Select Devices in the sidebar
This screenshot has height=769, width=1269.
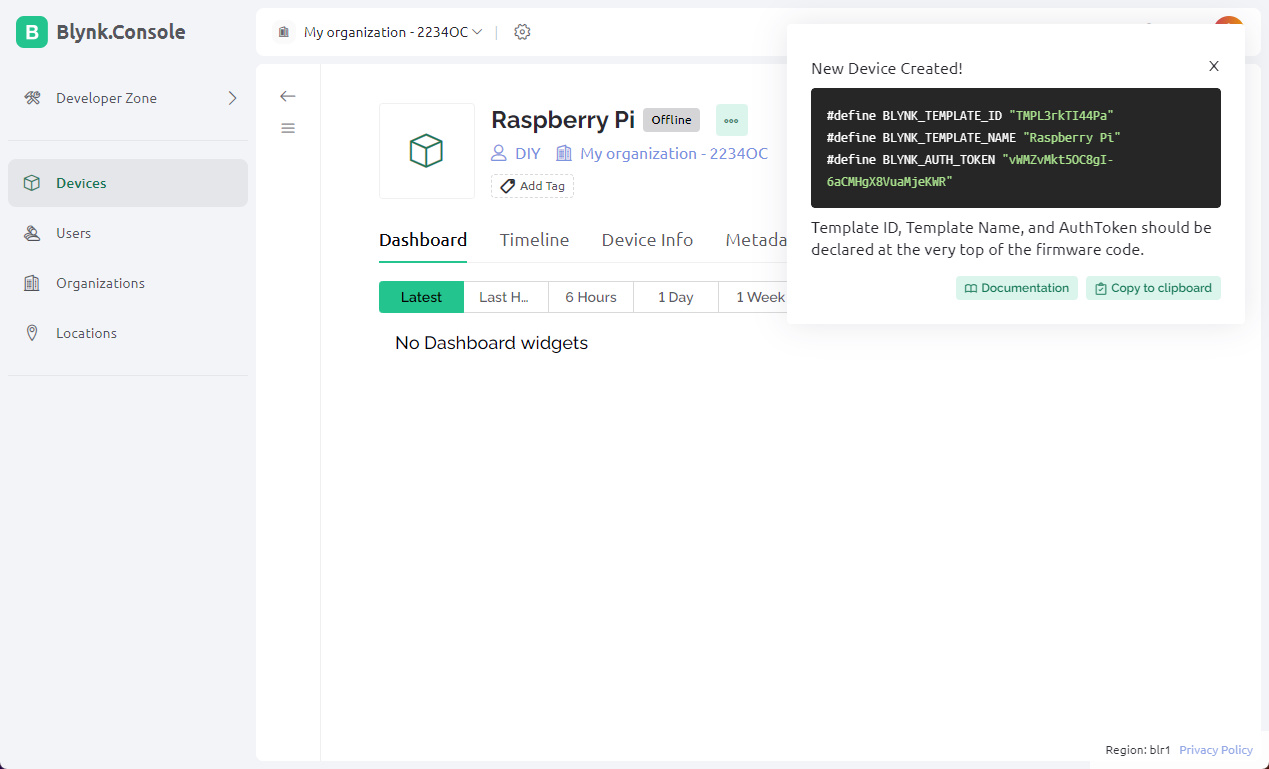pyautogui.click(x=128, y=183)
